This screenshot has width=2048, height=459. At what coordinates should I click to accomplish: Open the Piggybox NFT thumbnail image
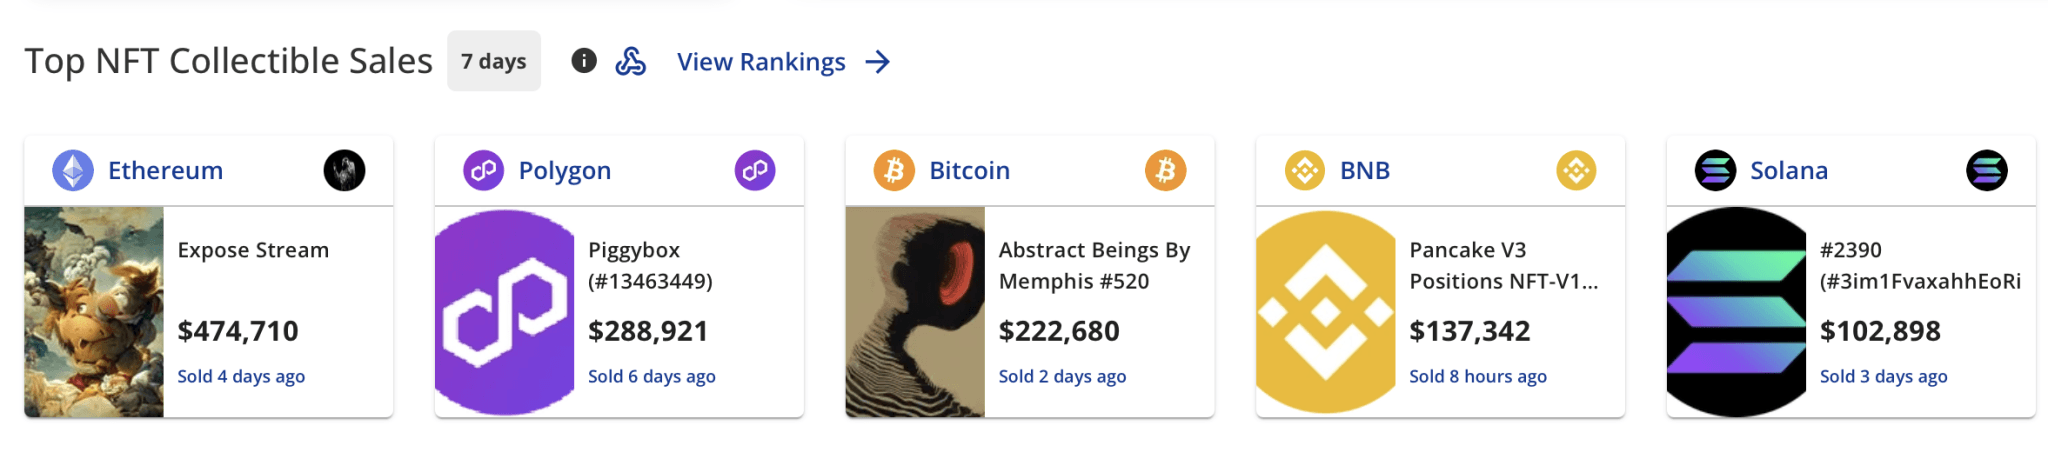505,312
